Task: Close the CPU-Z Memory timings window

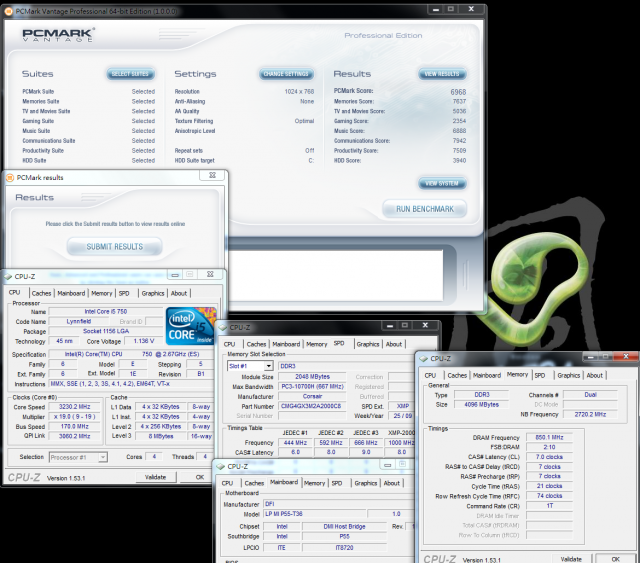Action: coord(625,357)
